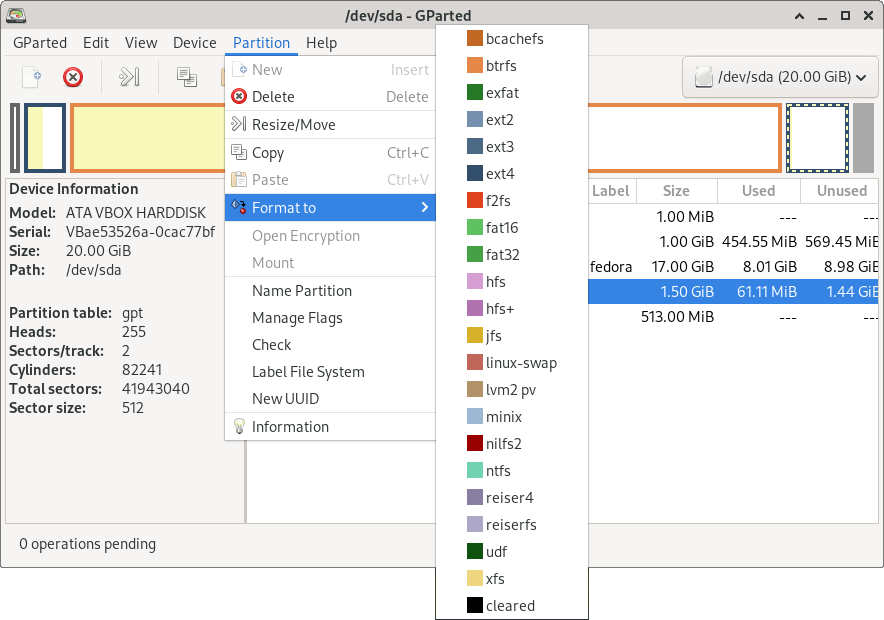This screenshot has height=620, width=884.
Task: Expand the Format to submenu arrow
Action: tap(424, 208)
